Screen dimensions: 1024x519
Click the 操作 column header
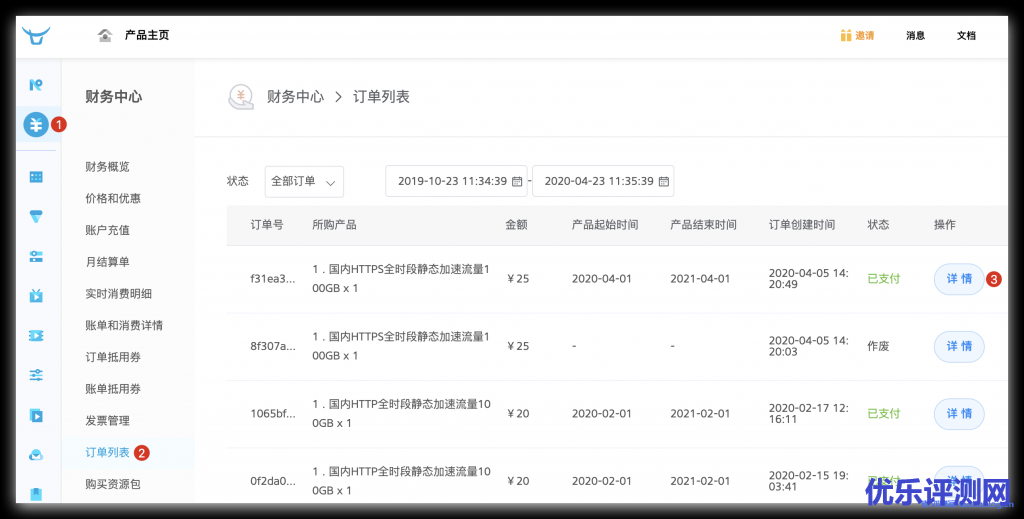click(945, 225)
